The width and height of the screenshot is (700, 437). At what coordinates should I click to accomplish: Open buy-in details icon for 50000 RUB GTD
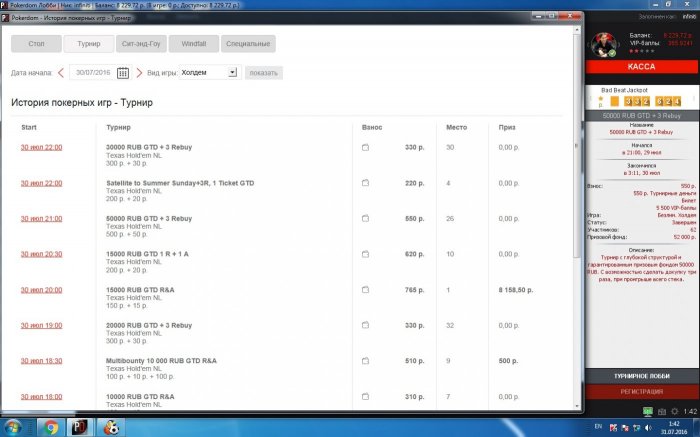tap(365, 218)
